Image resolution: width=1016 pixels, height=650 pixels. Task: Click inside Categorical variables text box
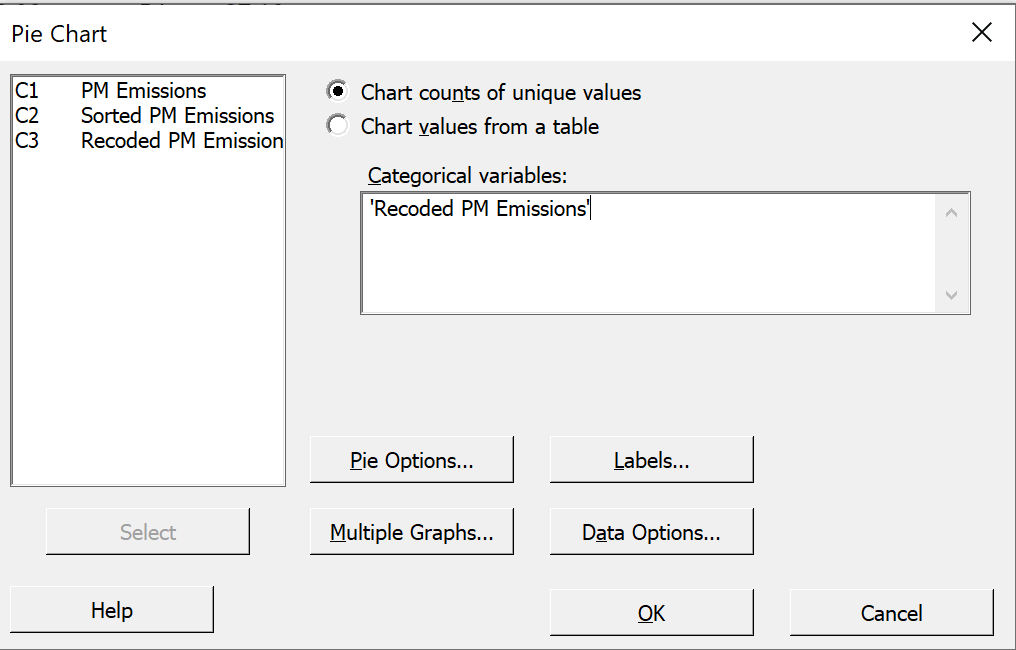point(648,253)
